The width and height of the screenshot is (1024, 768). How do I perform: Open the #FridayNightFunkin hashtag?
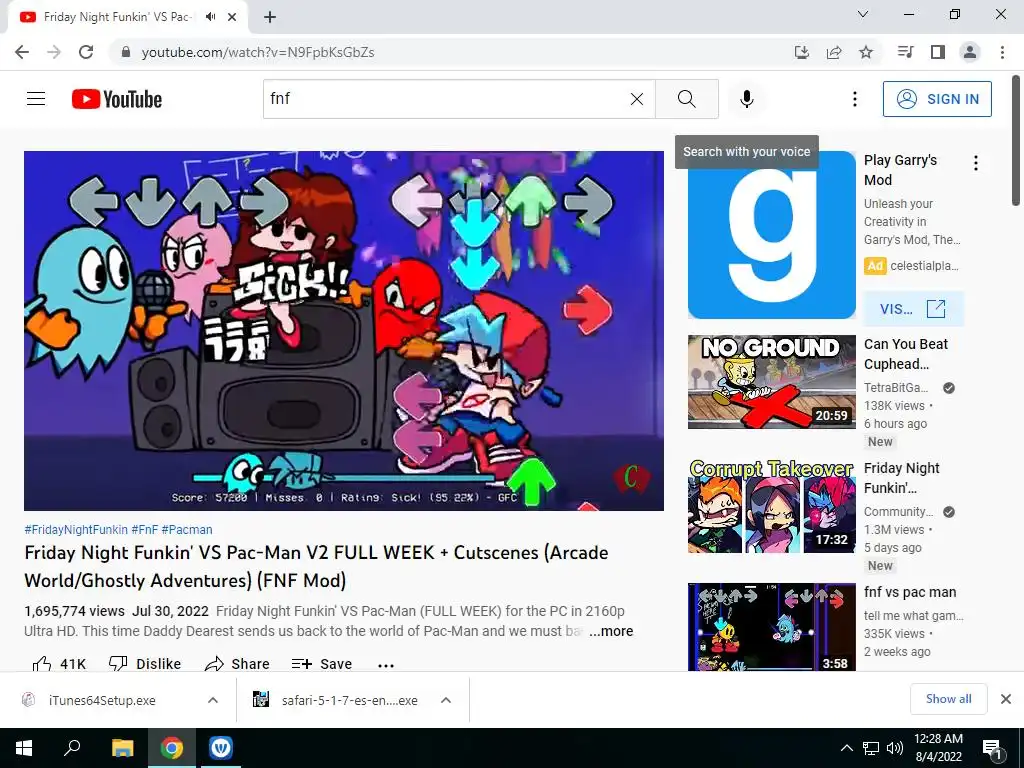coord(76,530)
